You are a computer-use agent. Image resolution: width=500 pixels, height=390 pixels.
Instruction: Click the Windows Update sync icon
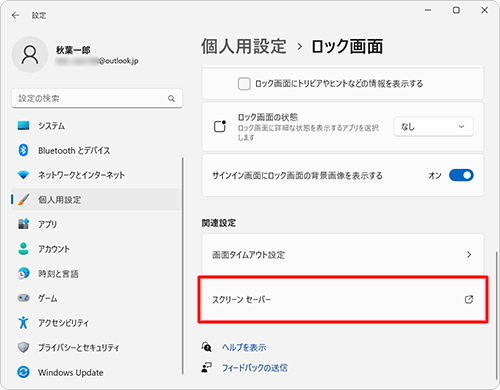click(x=23, y=372)
